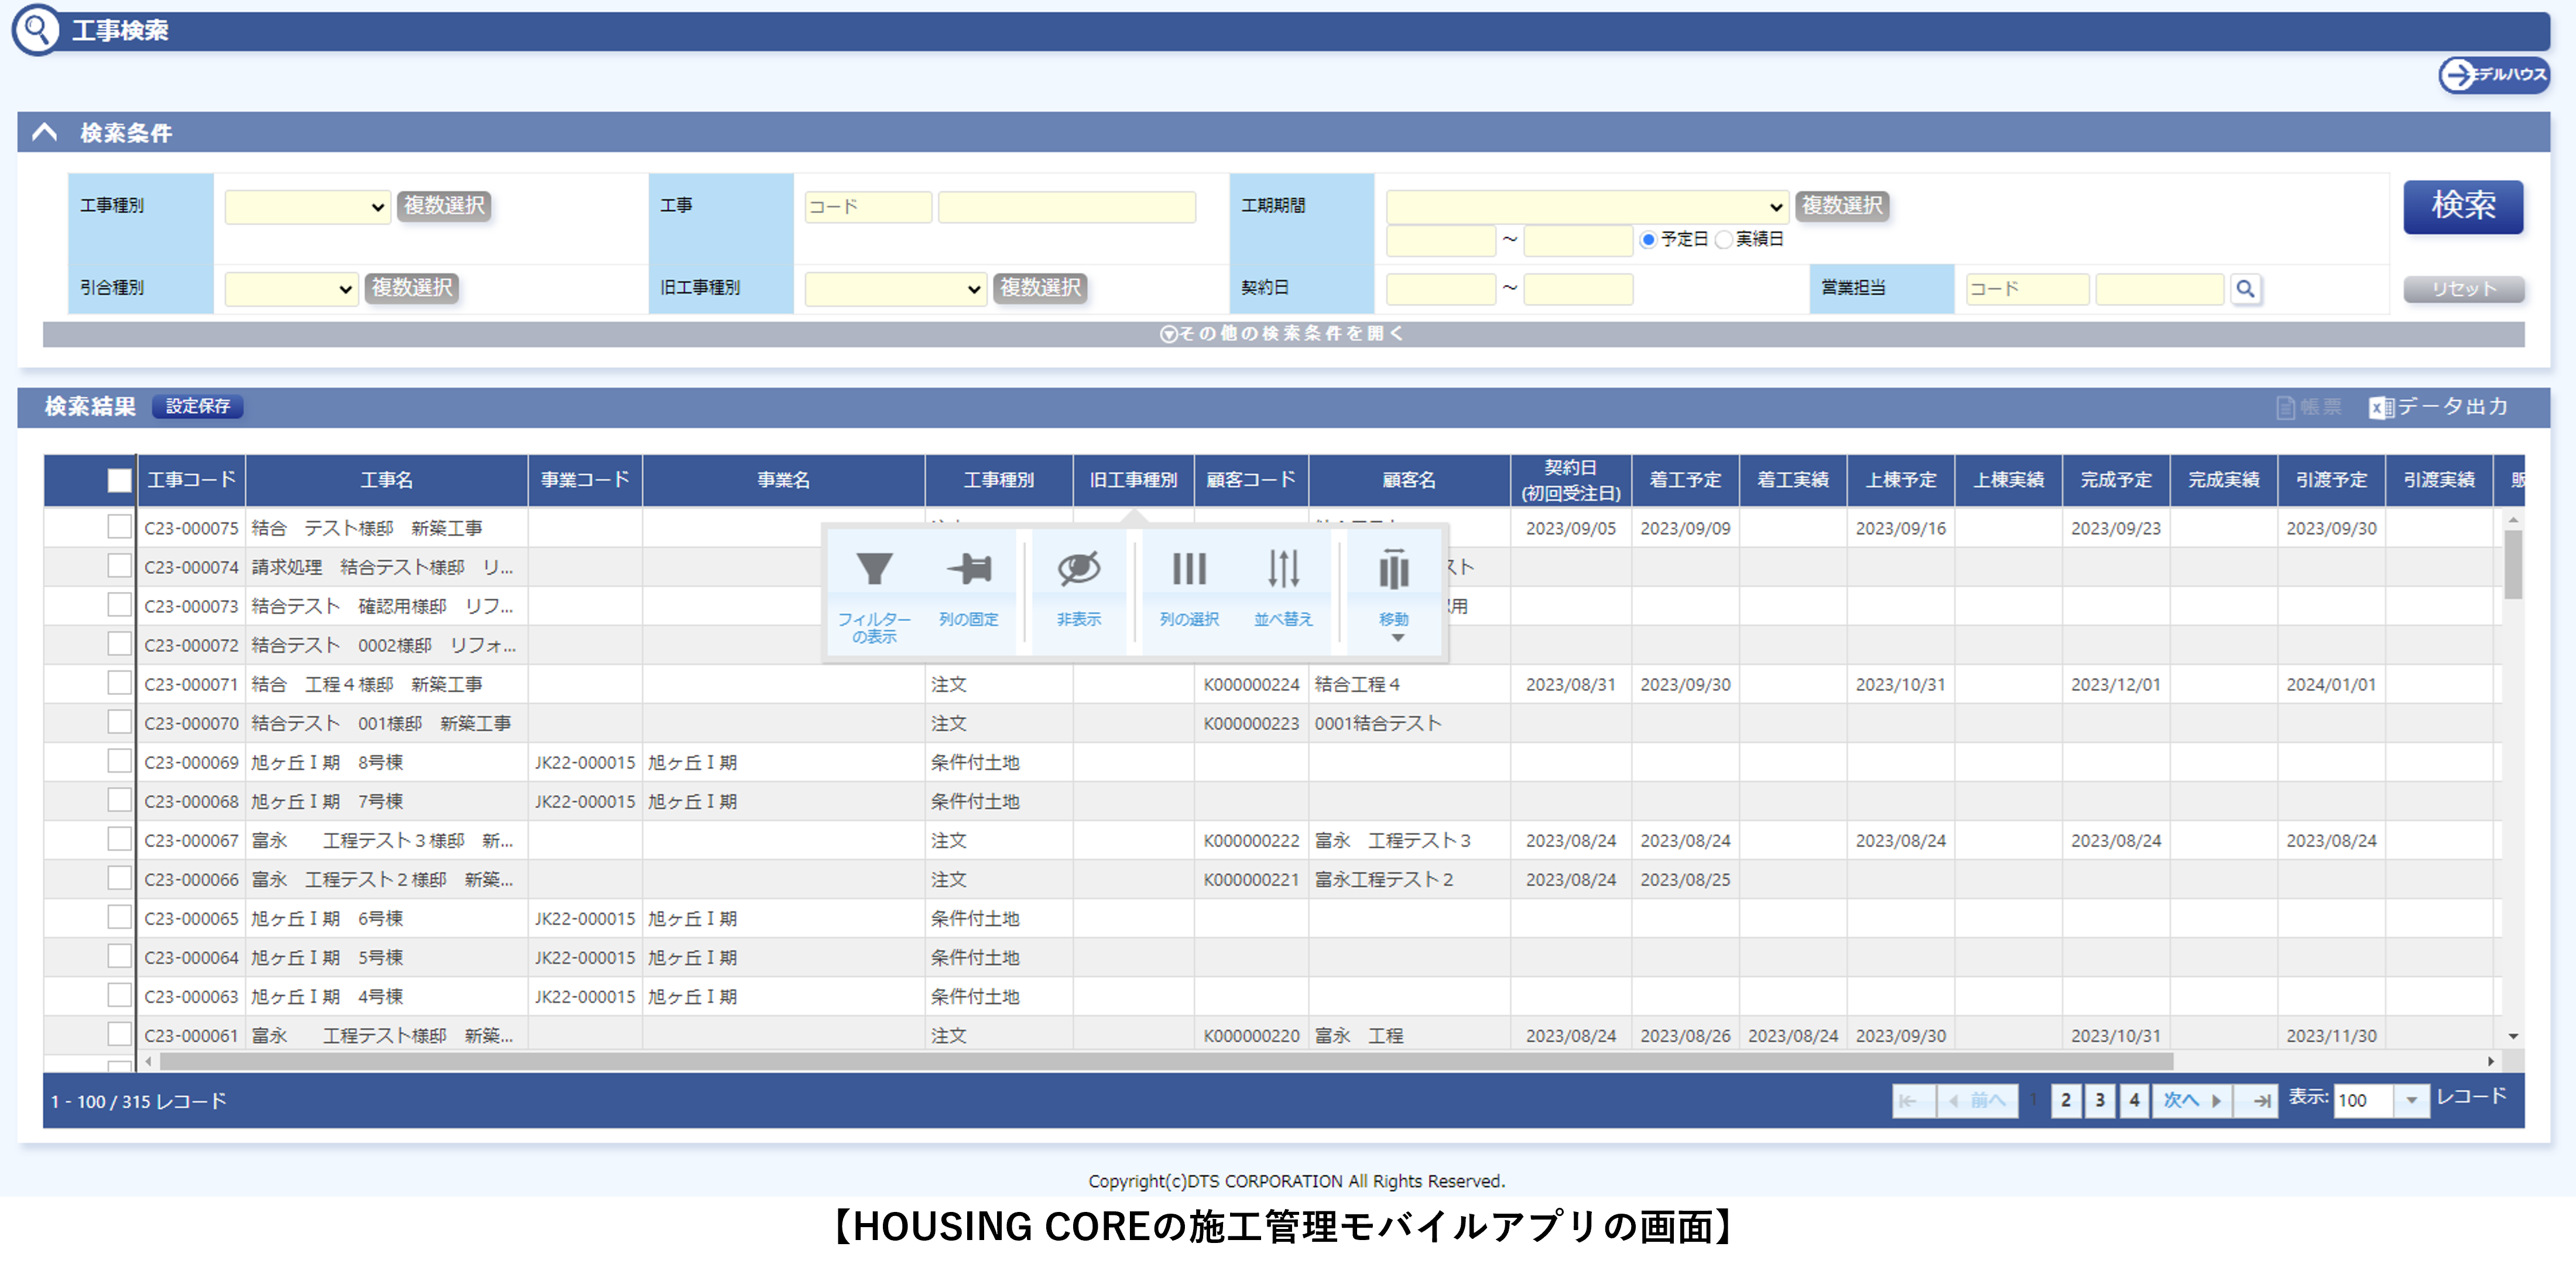Open the 工期期間 dropdown

[1586, 207]
